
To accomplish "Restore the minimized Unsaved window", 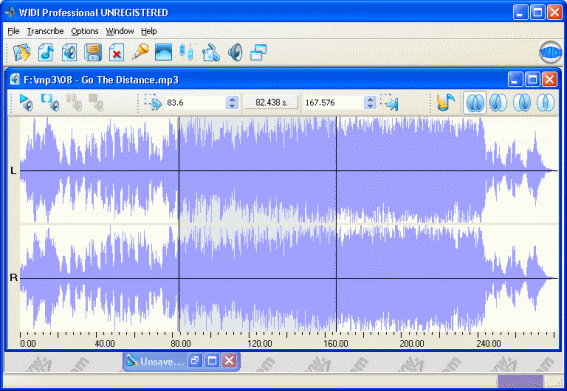I will (195, 361).
